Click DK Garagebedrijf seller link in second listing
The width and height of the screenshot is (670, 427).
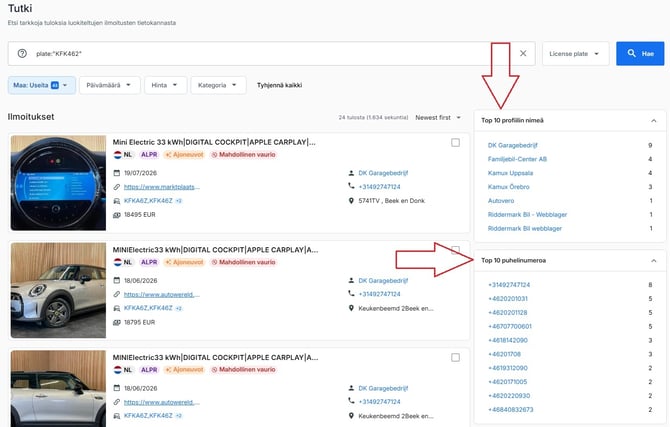(383, 280)
